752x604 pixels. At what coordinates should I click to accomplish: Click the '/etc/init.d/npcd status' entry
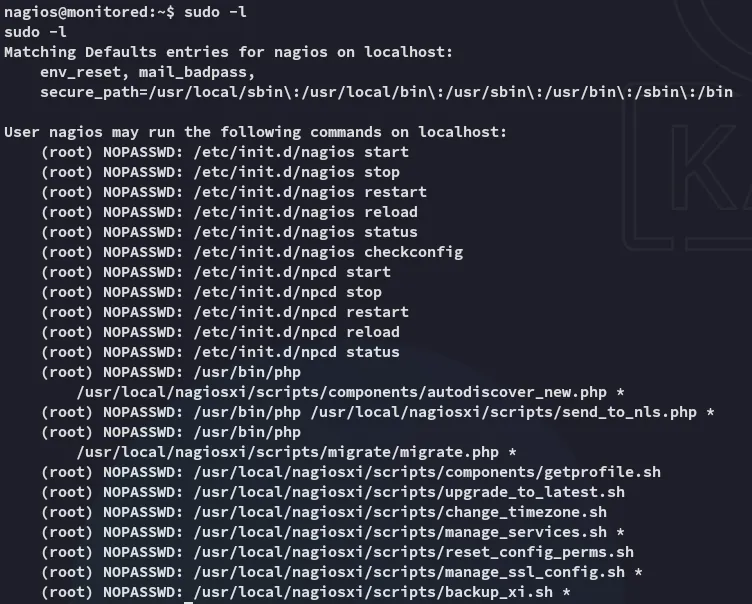tap(296, 352)
